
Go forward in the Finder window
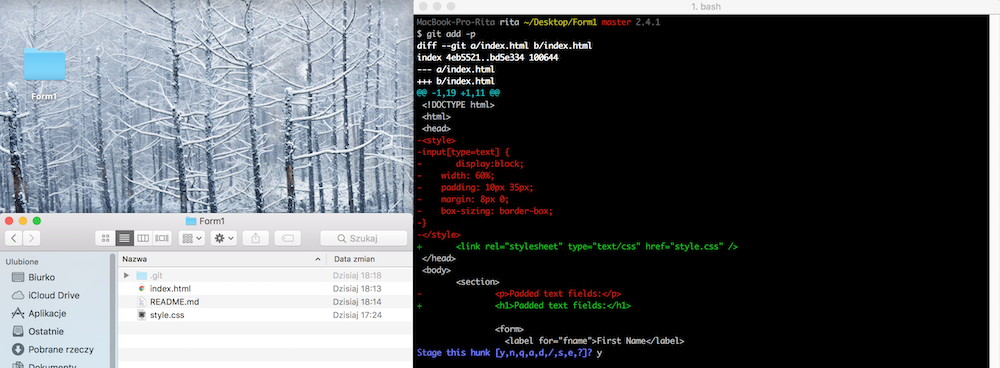(x=31, y=238)
